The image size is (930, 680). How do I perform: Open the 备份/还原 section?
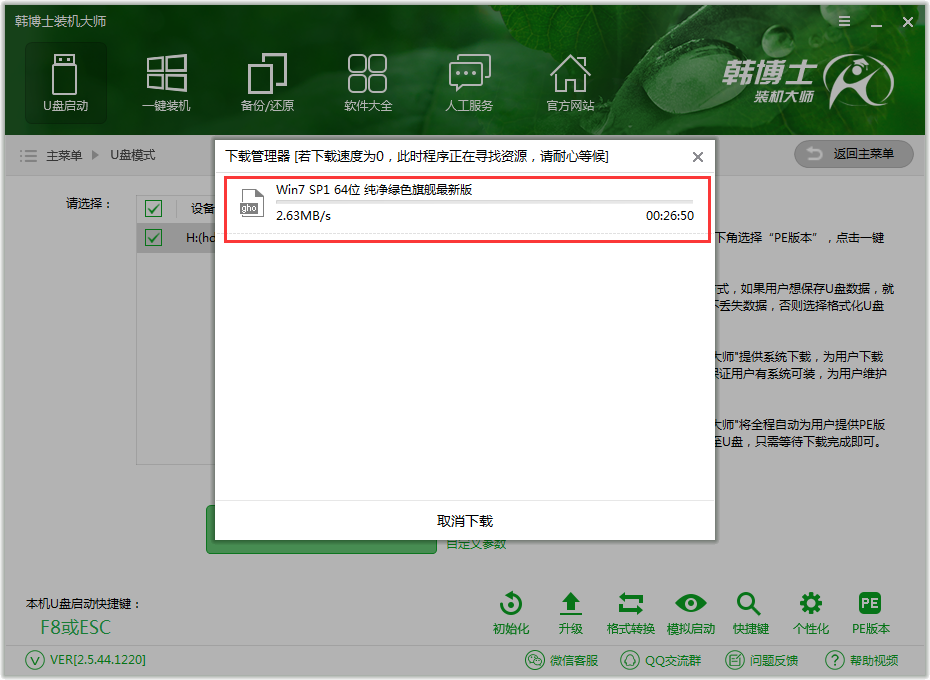click(x=267, y=83)
